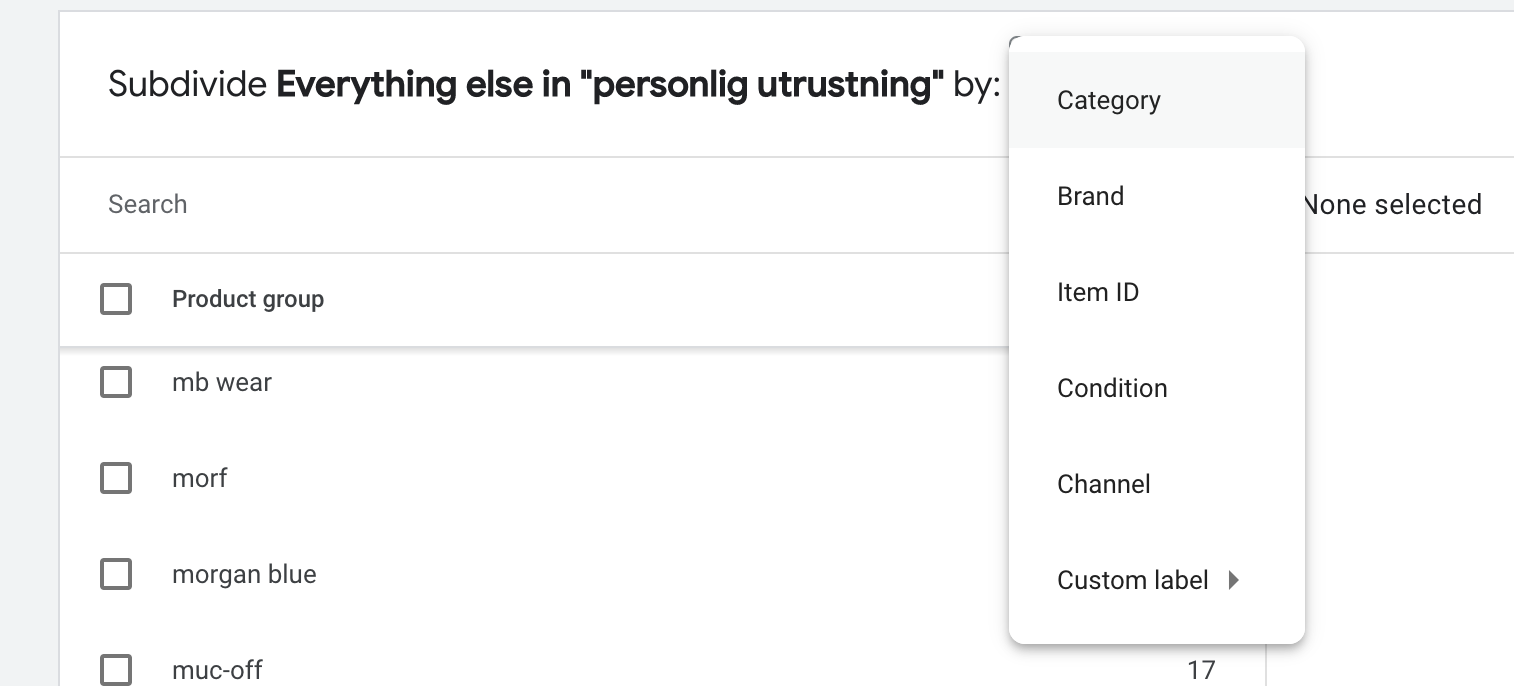
Task: Click the morgan blue row label
Action: click(x=244, y=575)
